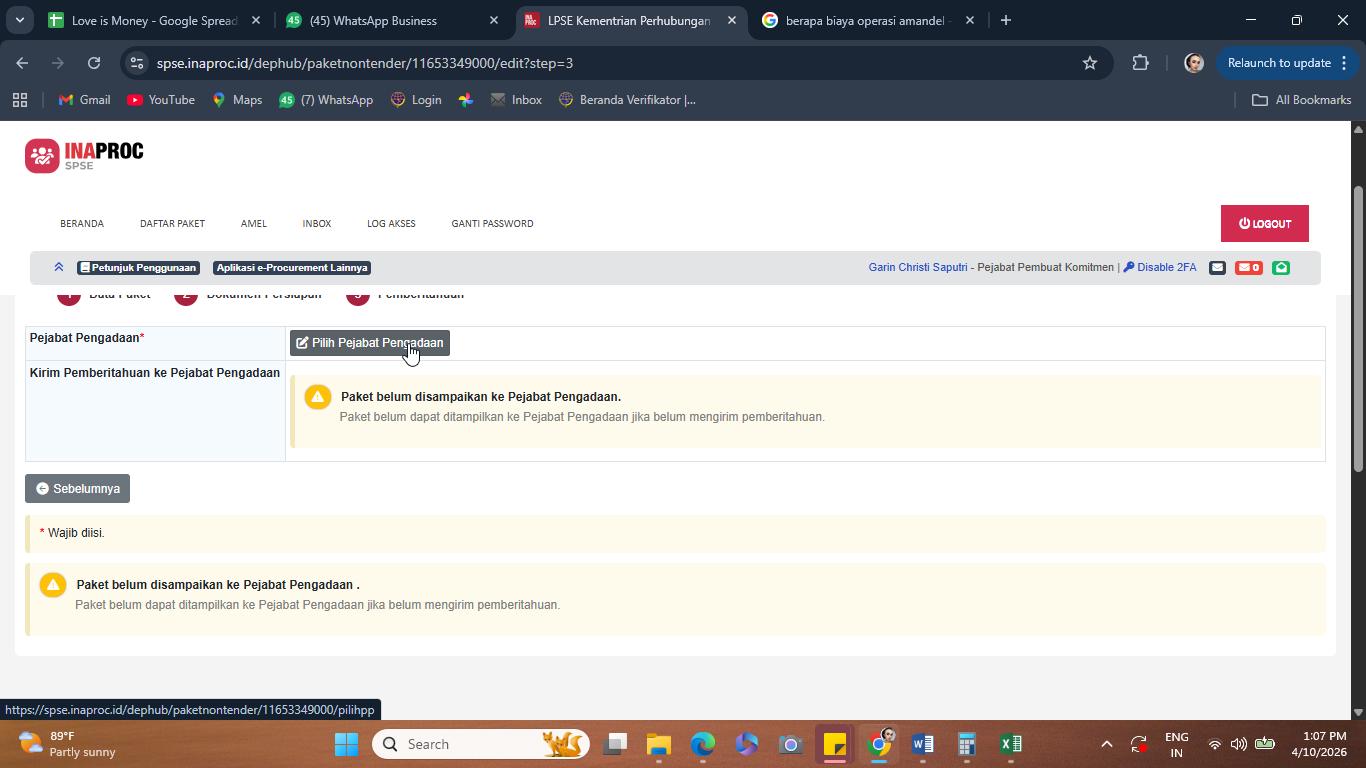Open the tab search dropdown

point(19,20)
